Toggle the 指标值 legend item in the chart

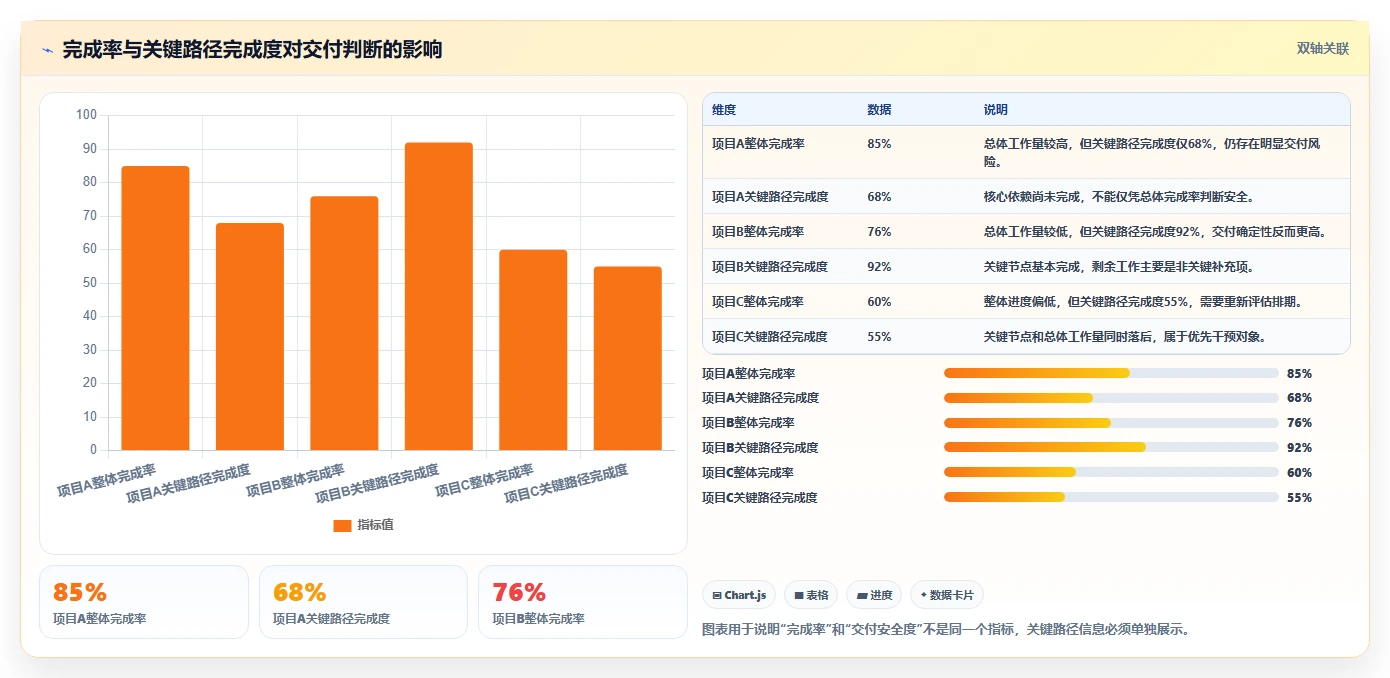tap(364, 525)
